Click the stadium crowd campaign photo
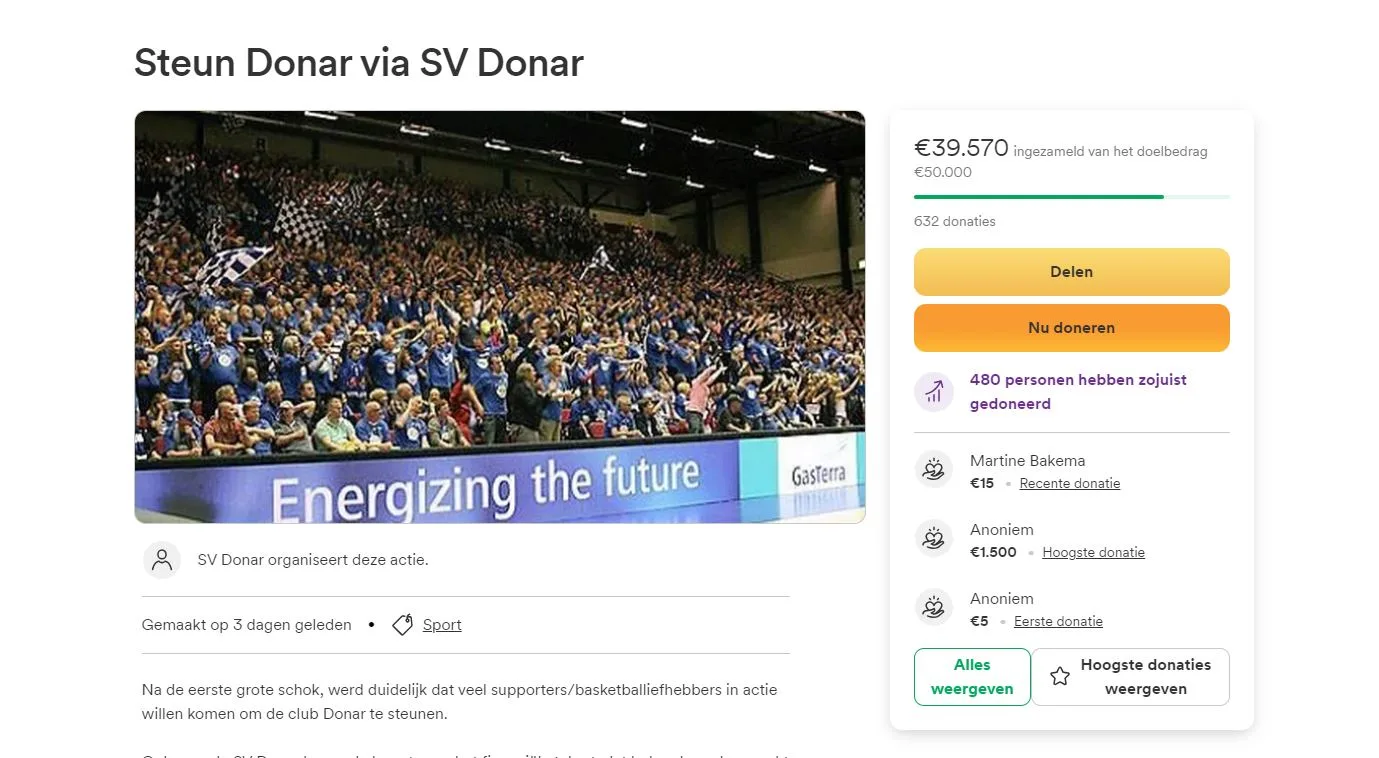The width and height of the screenshot is (1379, 758). click(499, 316)
